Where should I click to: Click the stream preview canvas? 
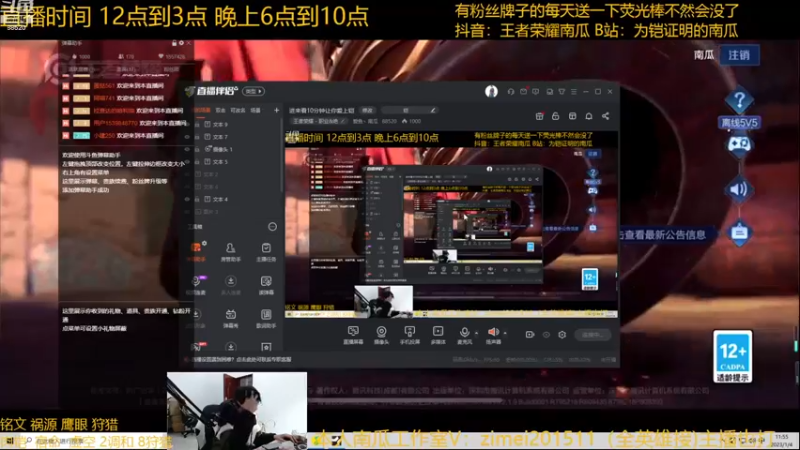click(451, 224)
